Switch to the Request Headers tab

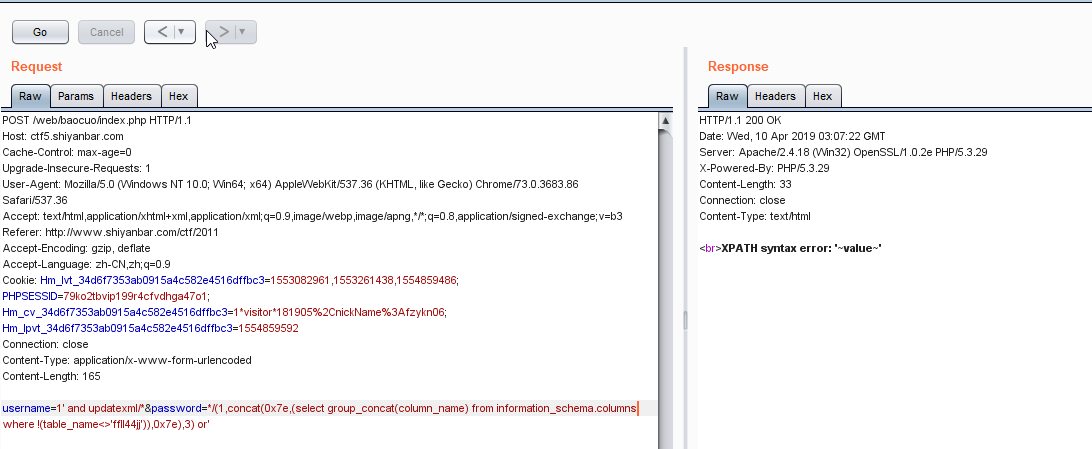tap(132, 96)
